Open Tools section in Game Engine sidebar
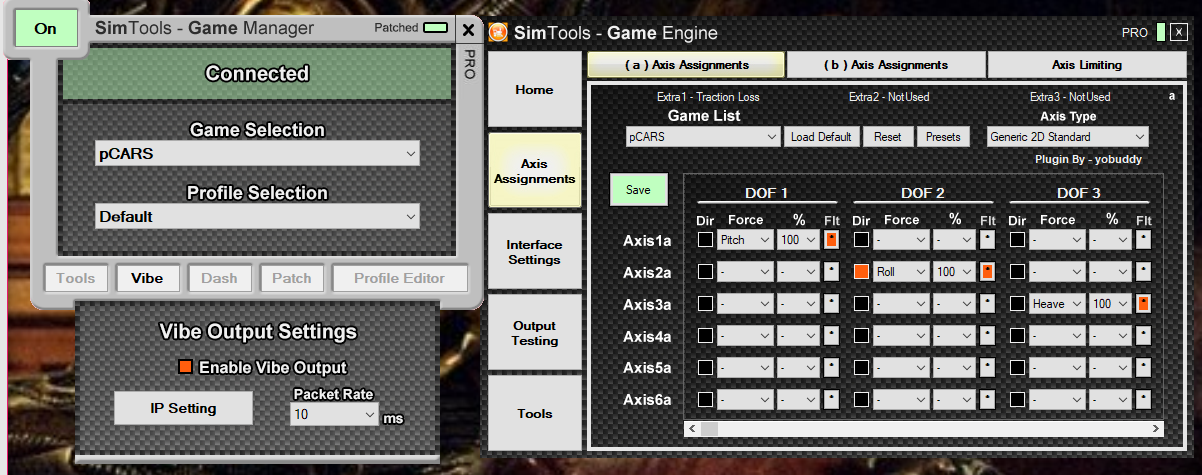This screenshot has height=475, width=1202. click(534, 414)
